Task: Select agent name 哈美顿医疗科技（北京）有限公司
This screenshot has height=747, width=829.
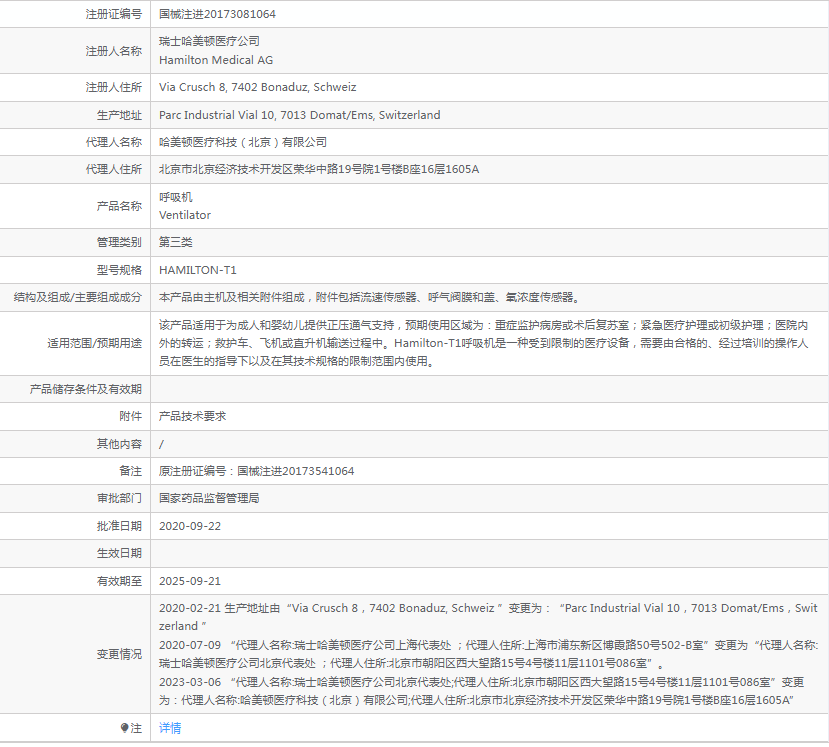Action: click(243, 142)
